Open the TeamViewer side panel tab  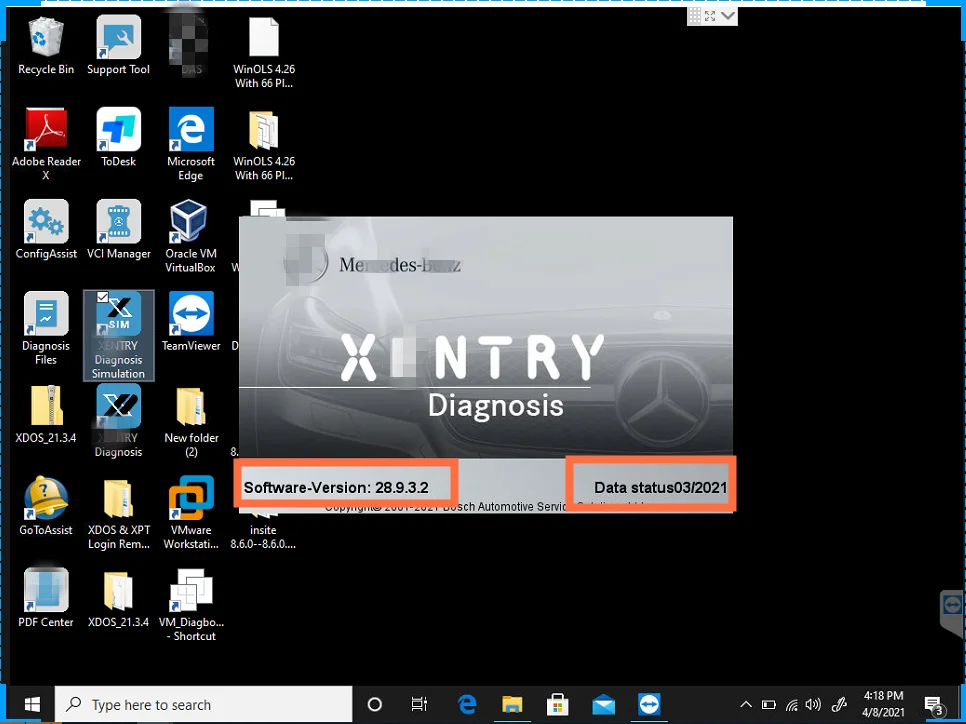(x=952, y=613)
